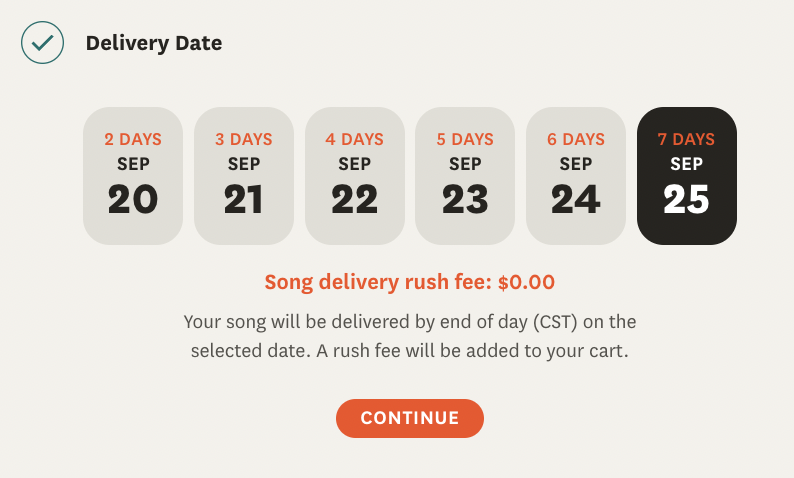The image size is (794, 478).
Task: Click the large number 21
Action: point(244,200)
